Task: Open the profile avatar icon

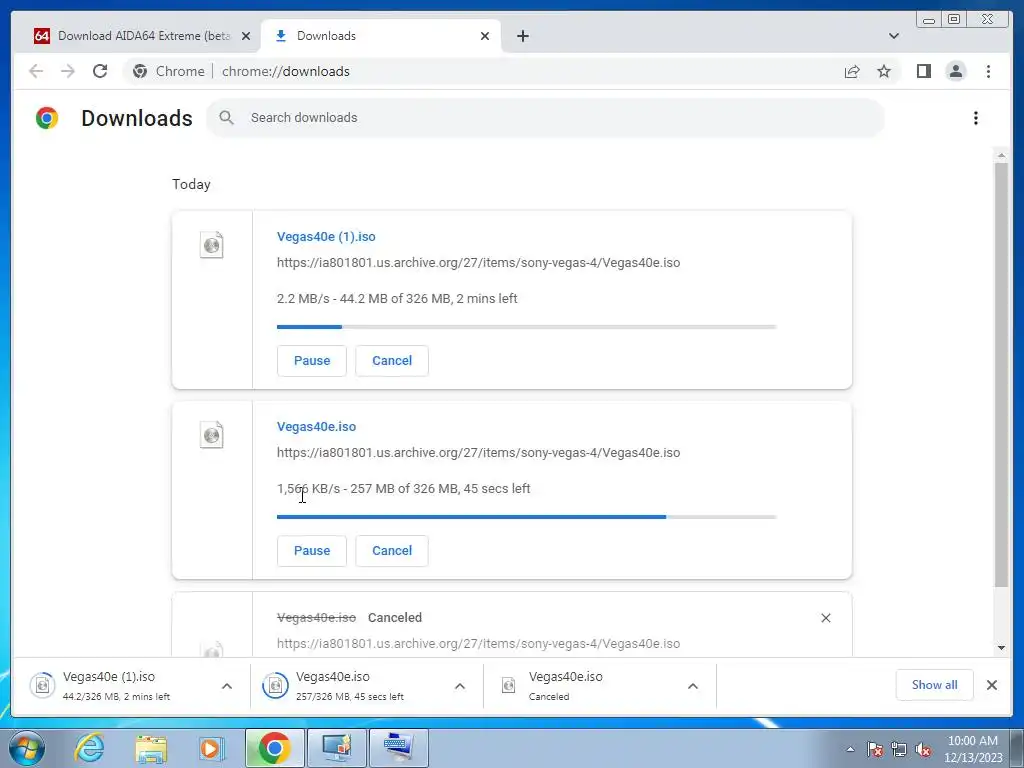Action: click(955, 71)
